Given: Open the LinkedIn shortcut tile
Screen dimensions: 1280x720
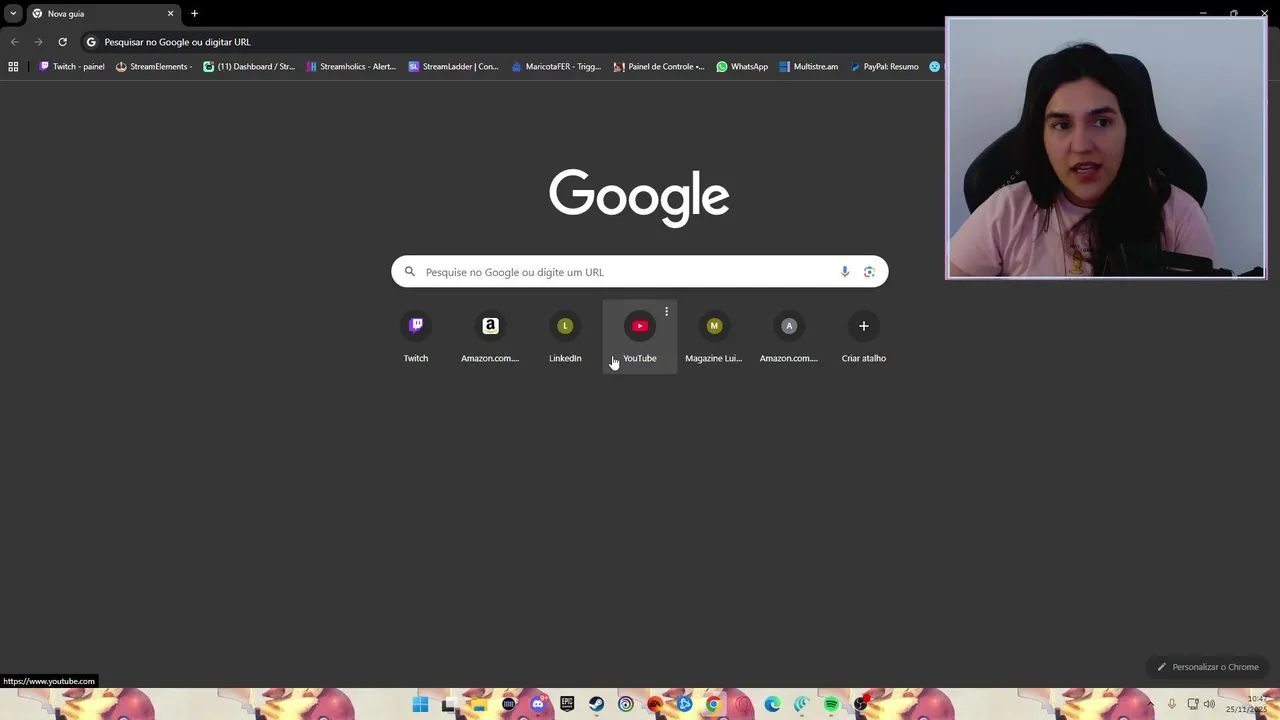Looking at the screenshot, I should pos(565,337).
